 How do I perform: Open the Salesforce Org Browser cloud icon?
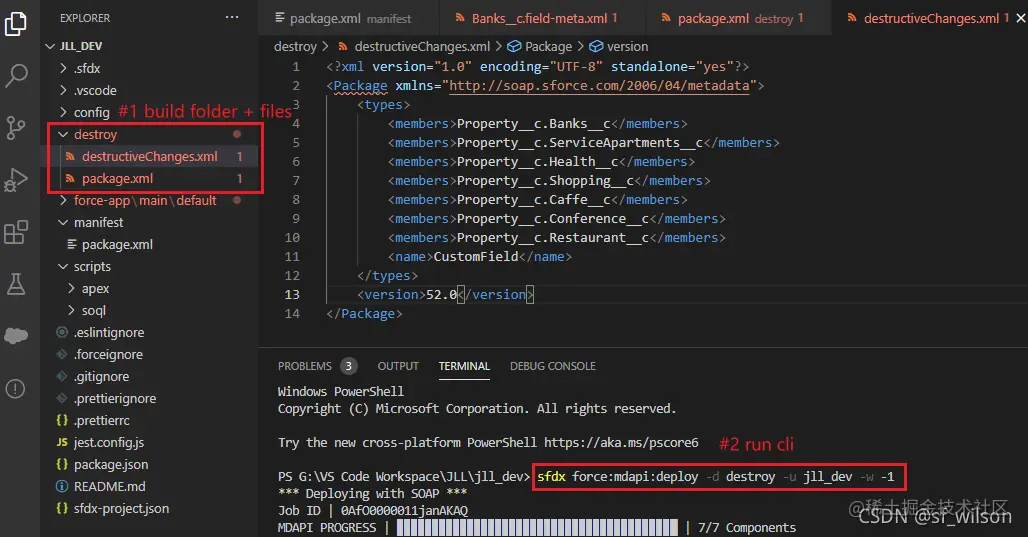(16, 336)
